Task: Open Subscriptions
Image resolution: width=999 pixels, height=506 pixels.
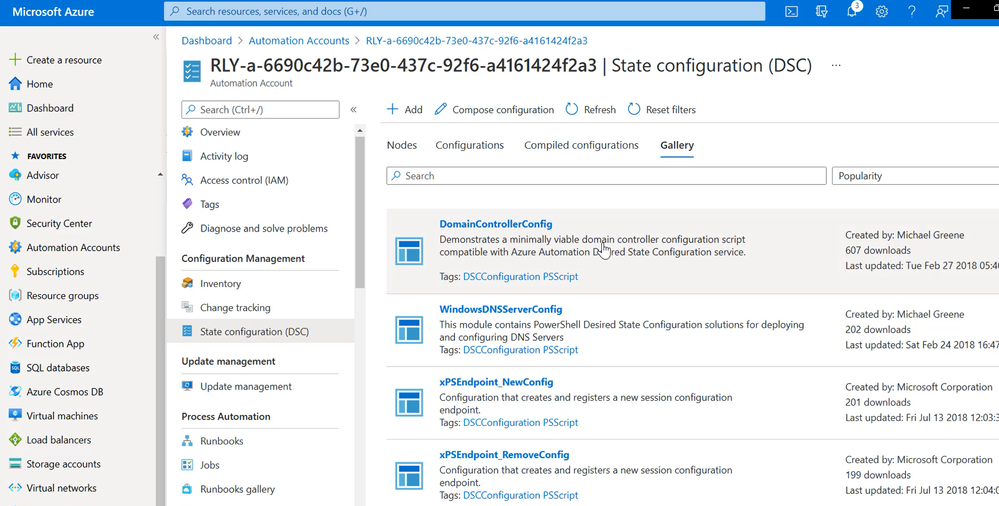Action: coord(47,271)
